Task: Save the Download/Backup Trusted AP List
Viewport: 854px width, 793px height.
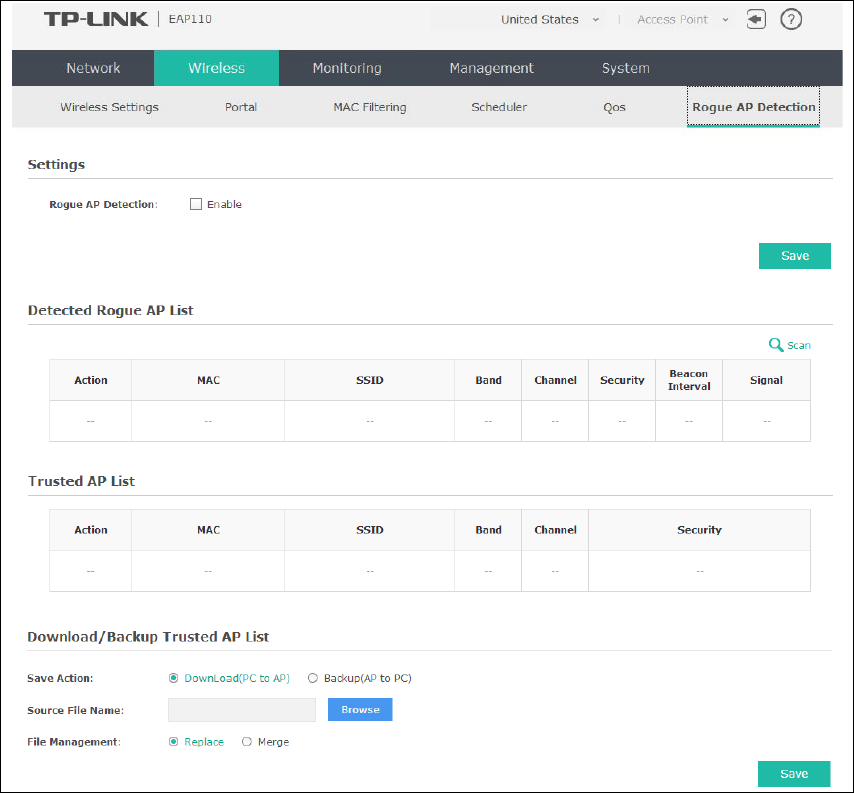Action: (x=794, y=774)
